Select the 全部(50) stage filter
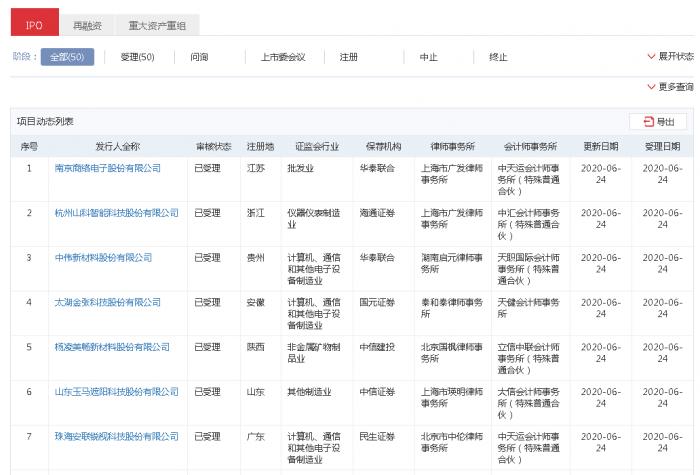Viewport: 700px width, 475px height. (68, 57)
